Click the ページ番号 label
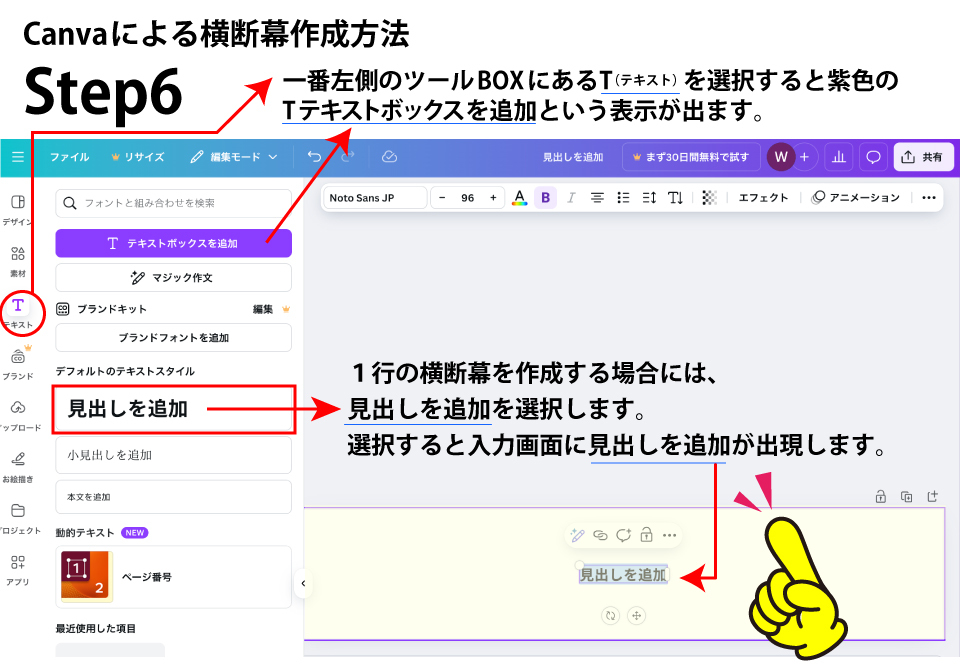Screen dimensions: 960x670 147,577
